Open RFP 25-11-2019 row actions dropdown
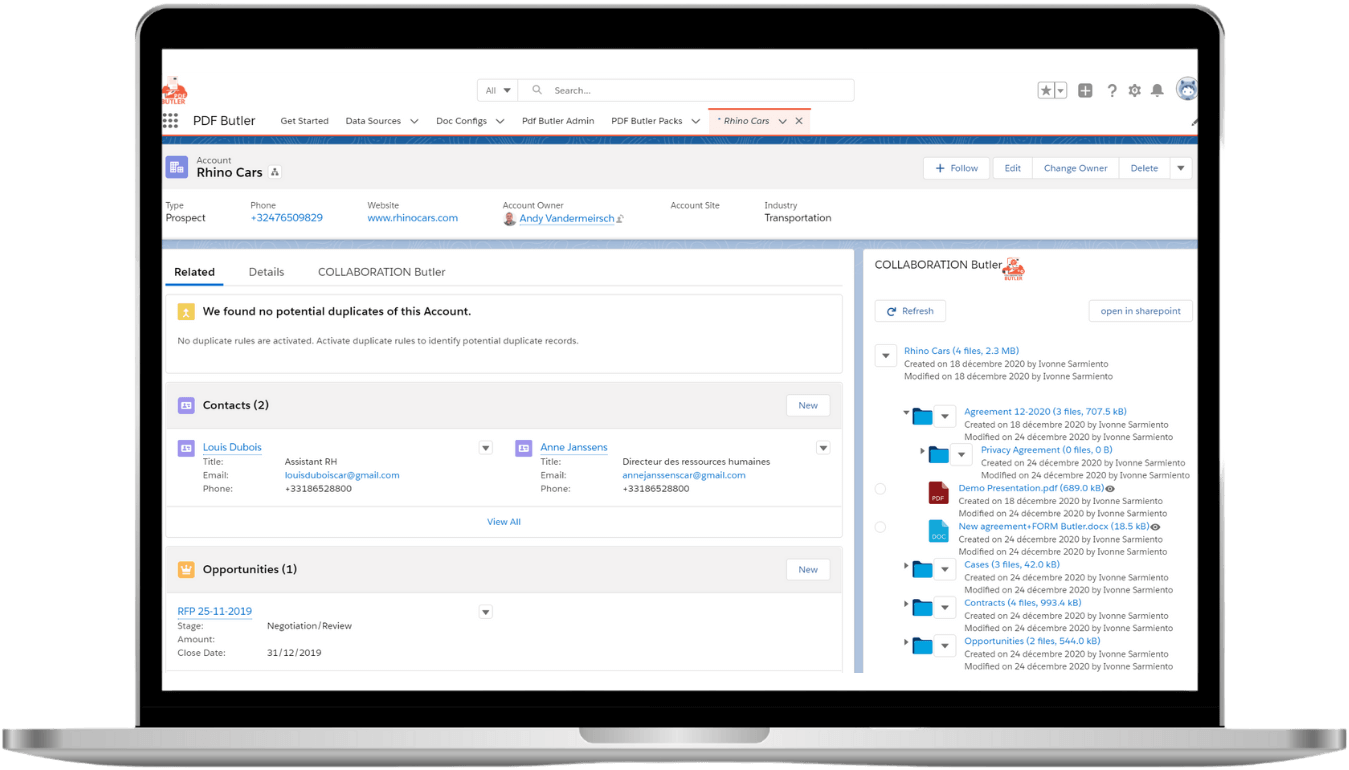1349x770 pixels. [485, 612]
